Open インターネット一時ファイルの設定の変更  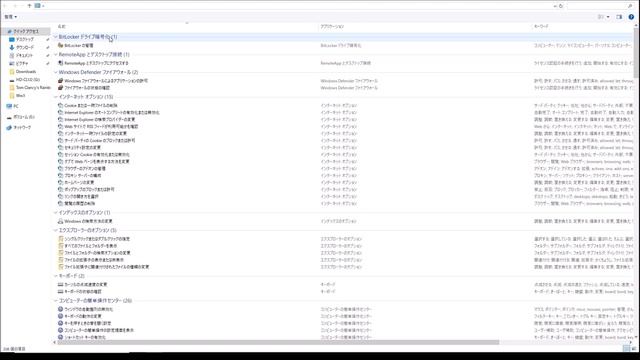(96, 133)
